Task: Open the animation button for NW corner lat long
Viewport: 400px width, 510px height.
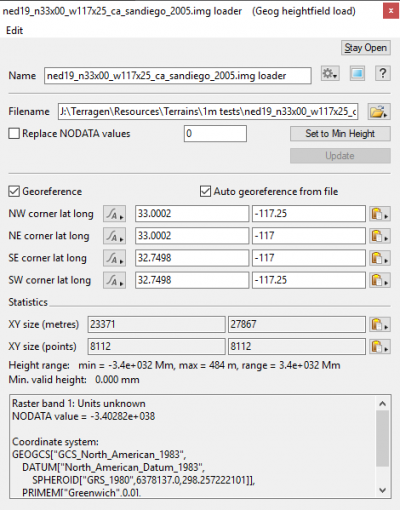Action: click(114, 214)
